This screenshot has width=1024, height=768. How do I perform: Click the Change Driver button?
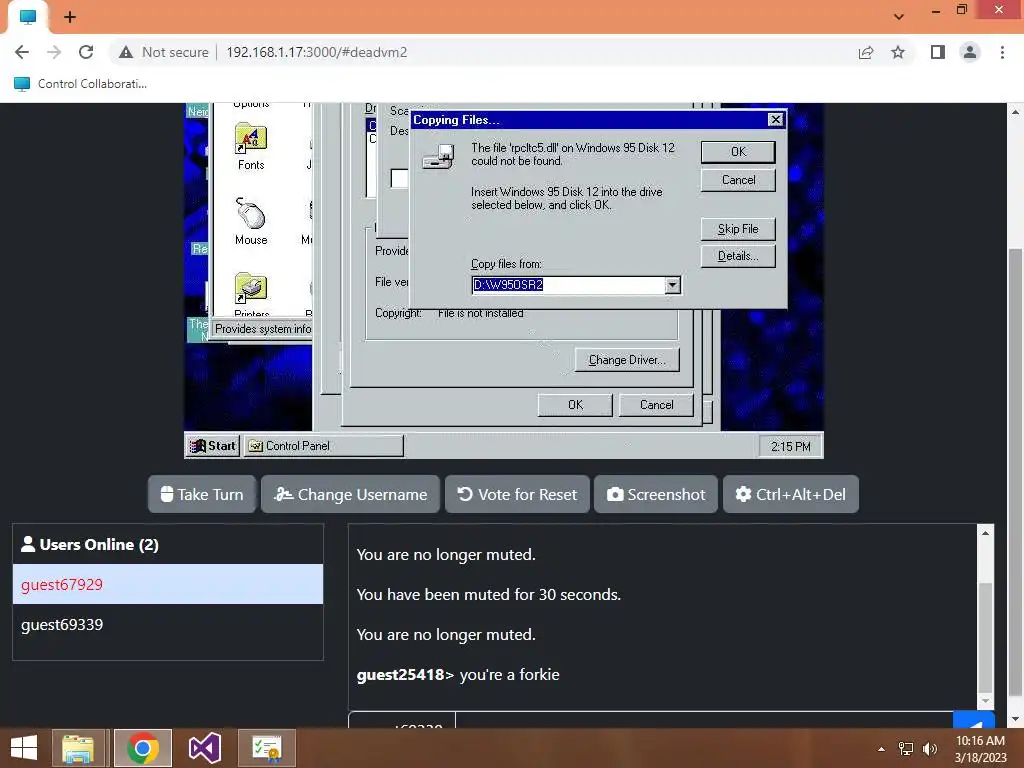tap(627, 360)
